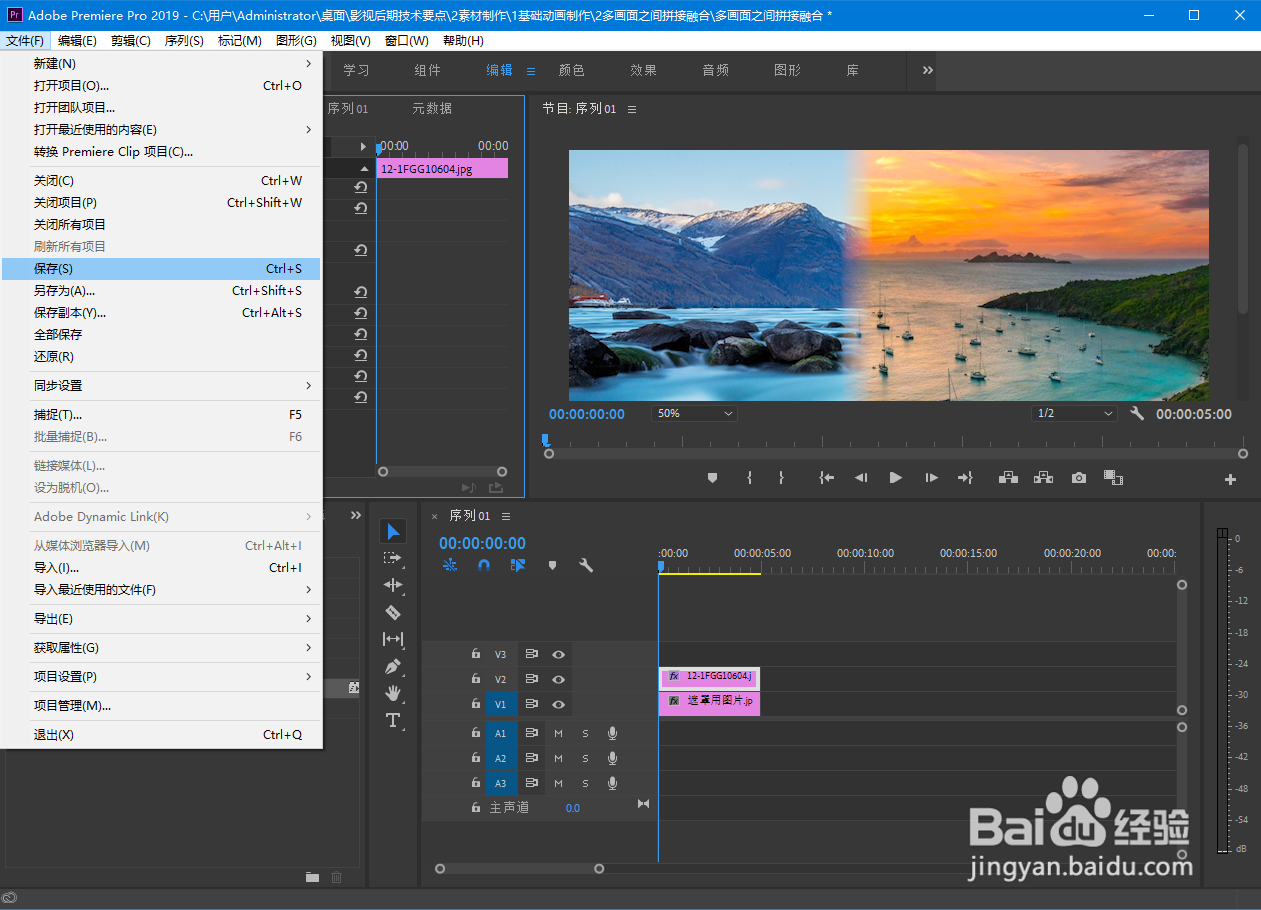This screenshot has height=910, width=1261.
Task: Select the Razor tool
Action: tap(393, 612)
